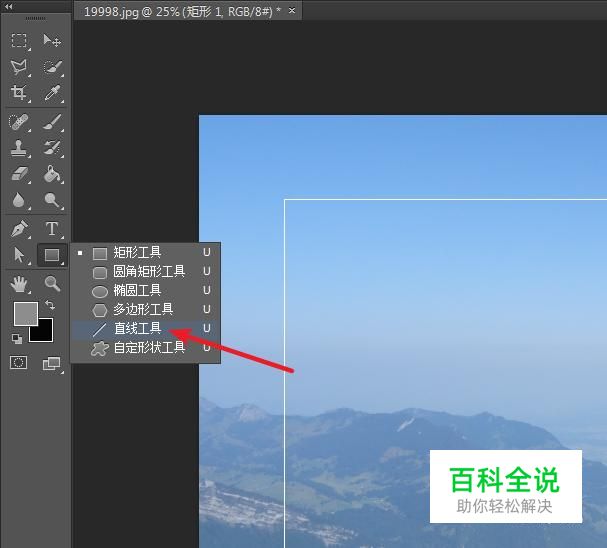Choose 直线工具 from the flyout
Viewport: 607px width, 548px height.
point(146,329)
